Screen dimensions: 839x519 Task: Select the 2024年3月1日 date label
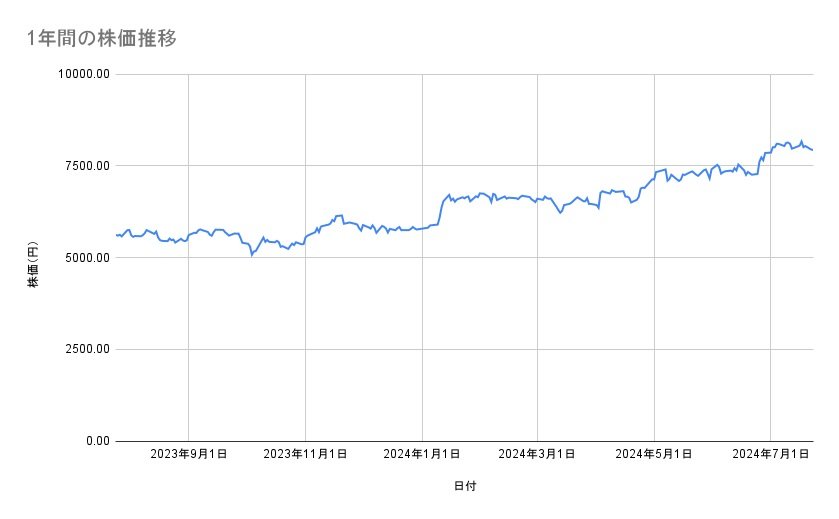pyautogui.click(x=537, y=454)
